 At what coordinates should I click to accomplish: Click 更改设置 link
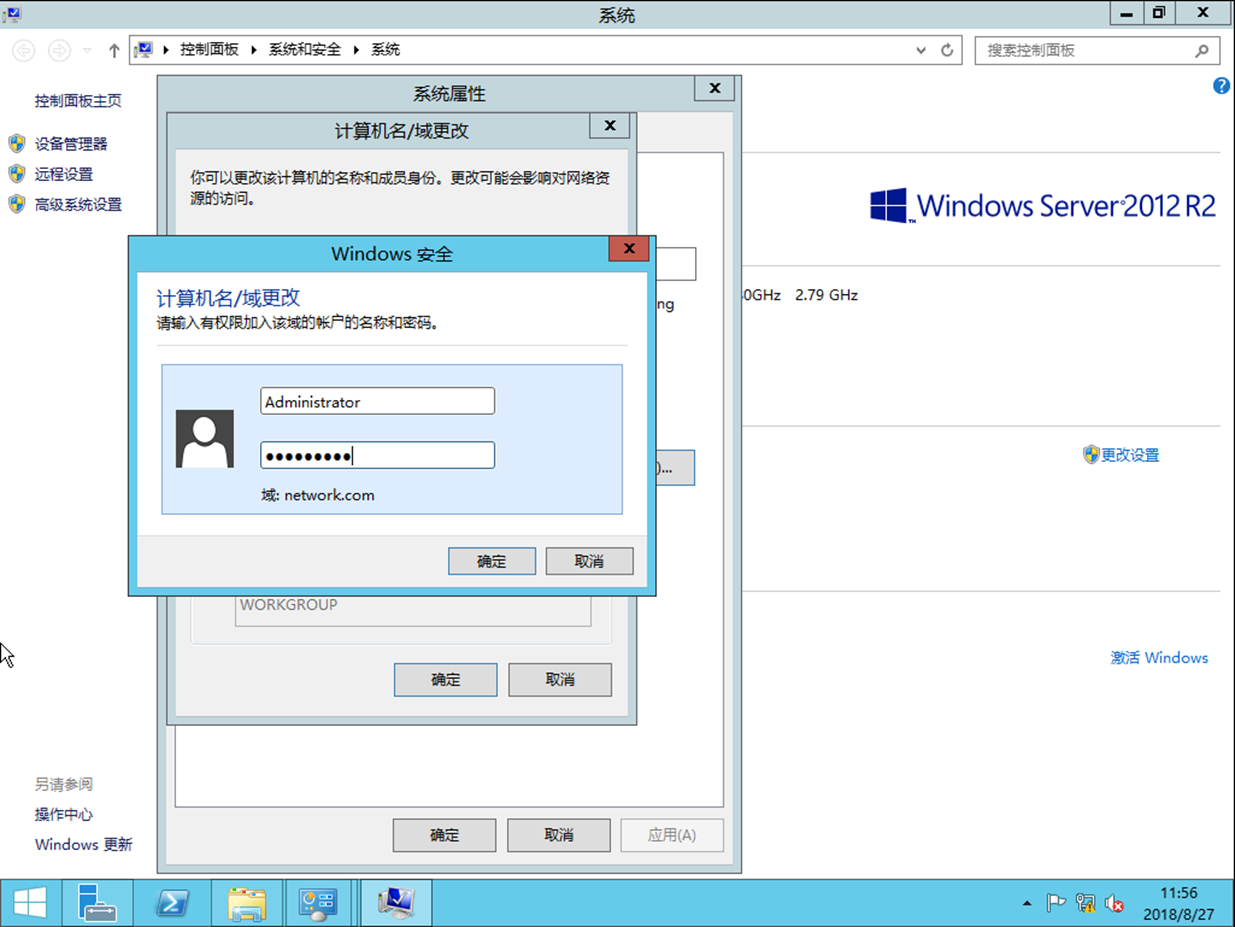tap(1130, 455)
